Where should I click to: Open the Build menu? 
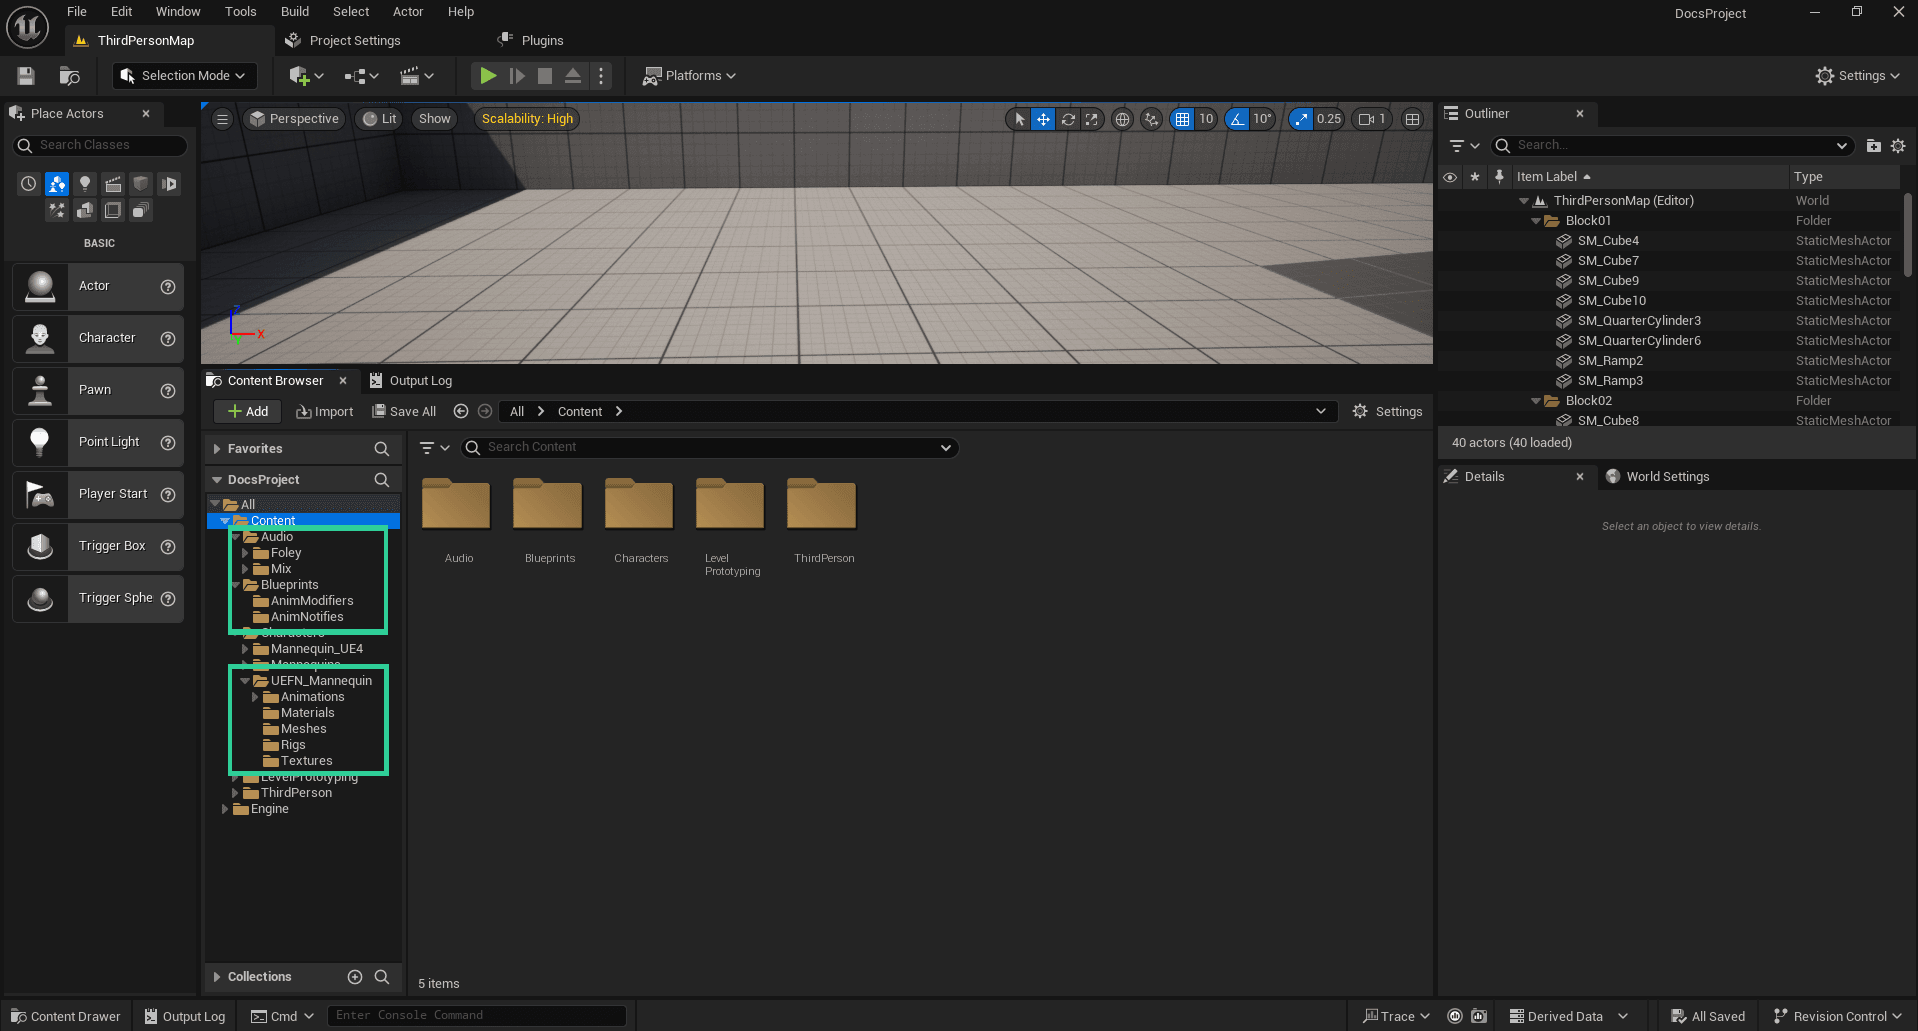point(295,12)
